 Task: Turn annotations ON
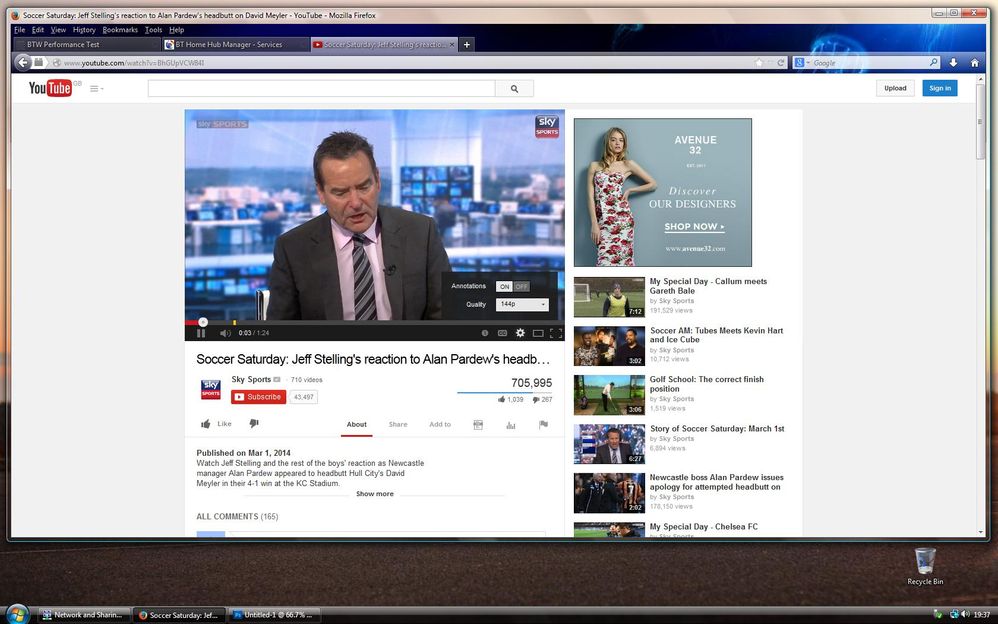[505, 287]
